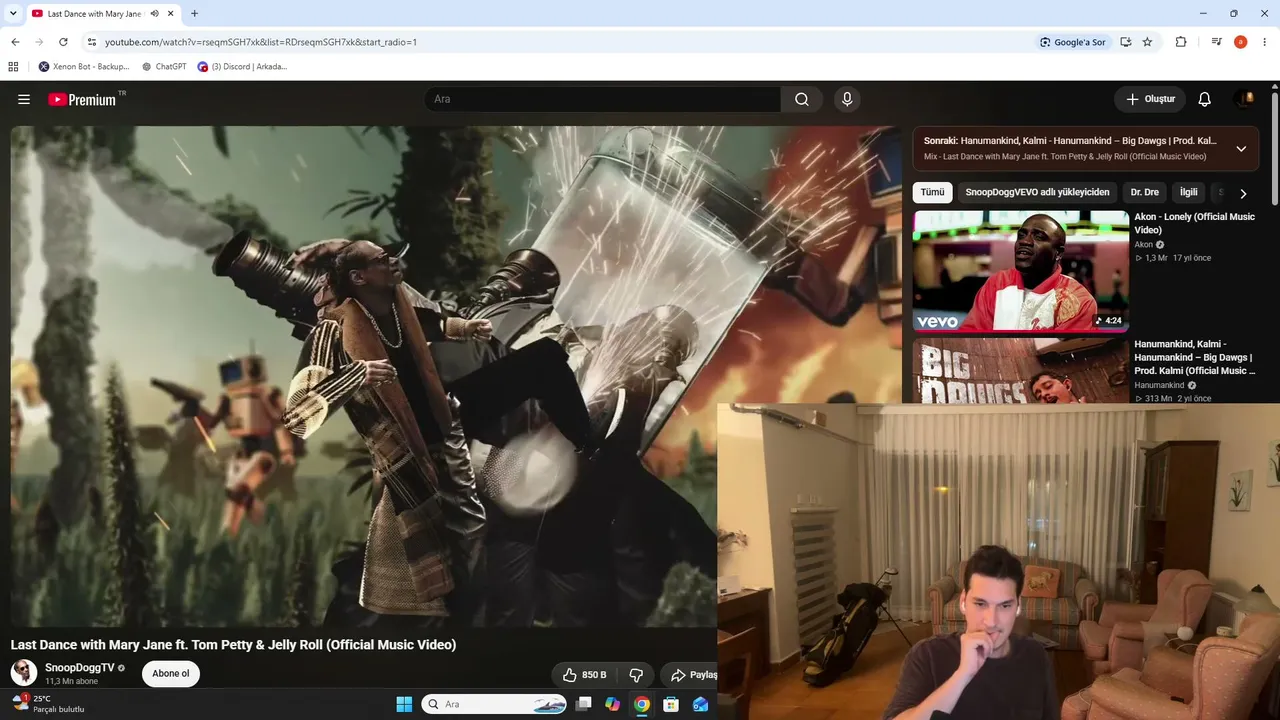Open the ChatGPT bookmark
Viewport: 1280px width, 720px height.
tap(164, 67)
